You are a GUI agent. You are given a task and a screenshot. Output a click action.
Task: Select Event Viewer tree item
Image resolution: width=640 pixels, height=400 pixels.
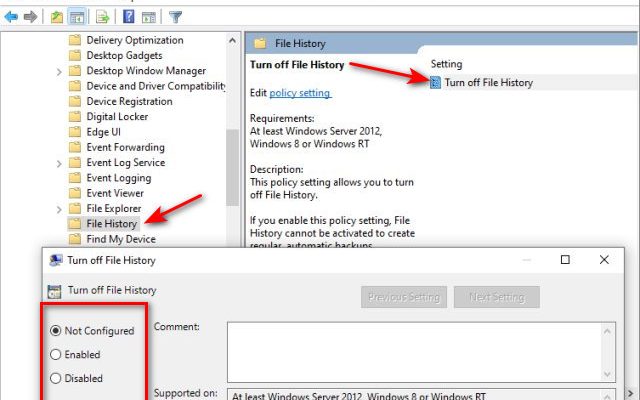tap(115, 193)
